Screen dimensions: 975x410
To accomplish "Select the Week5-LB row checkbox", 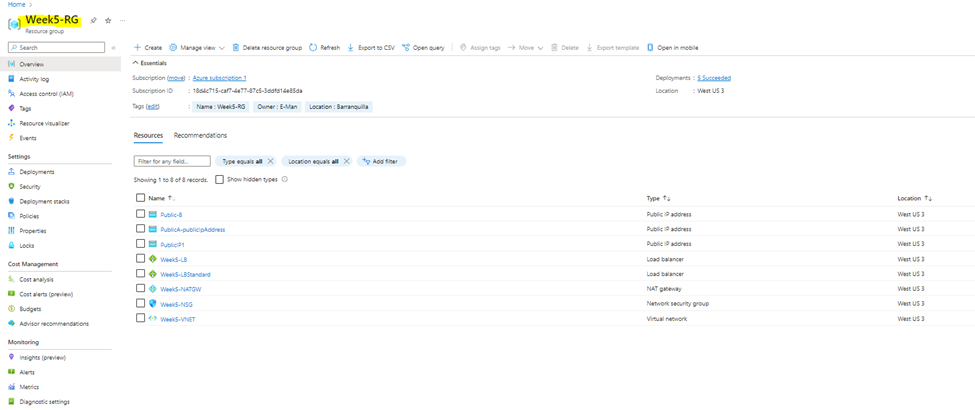I will 140,259.
